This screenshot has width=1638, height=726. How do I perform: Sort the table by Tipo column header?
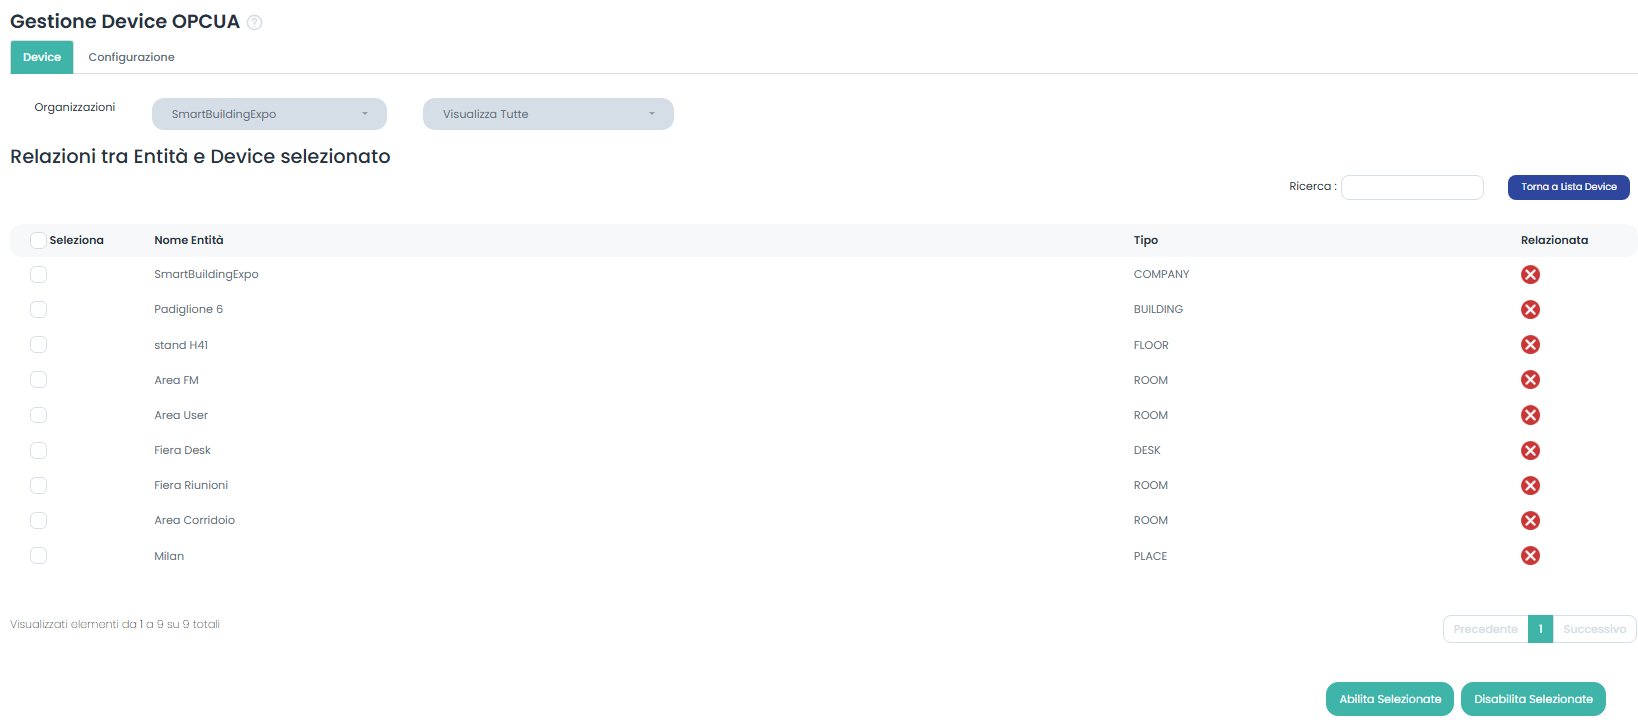pos(1145,241)
